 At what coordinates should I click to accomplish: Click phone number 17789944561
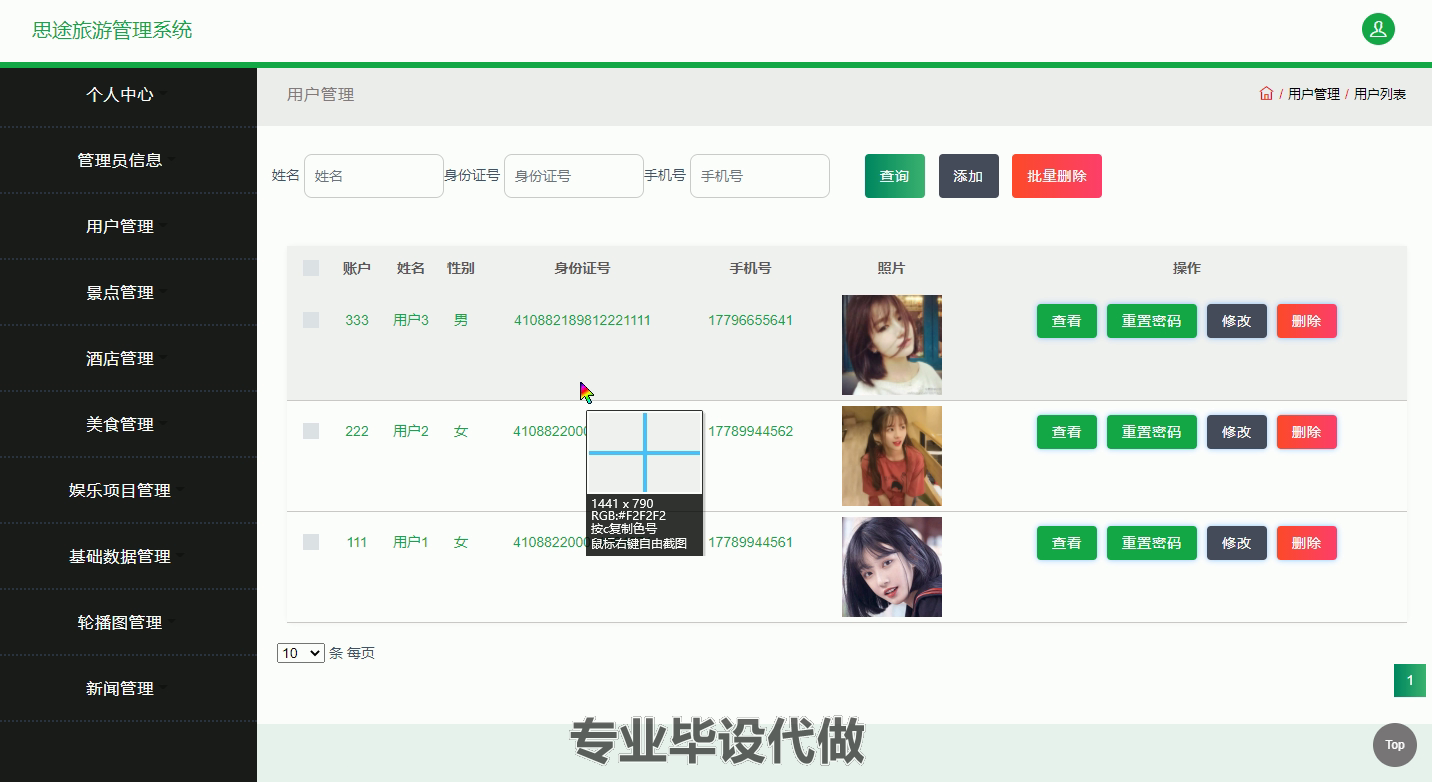pos(750,542)
